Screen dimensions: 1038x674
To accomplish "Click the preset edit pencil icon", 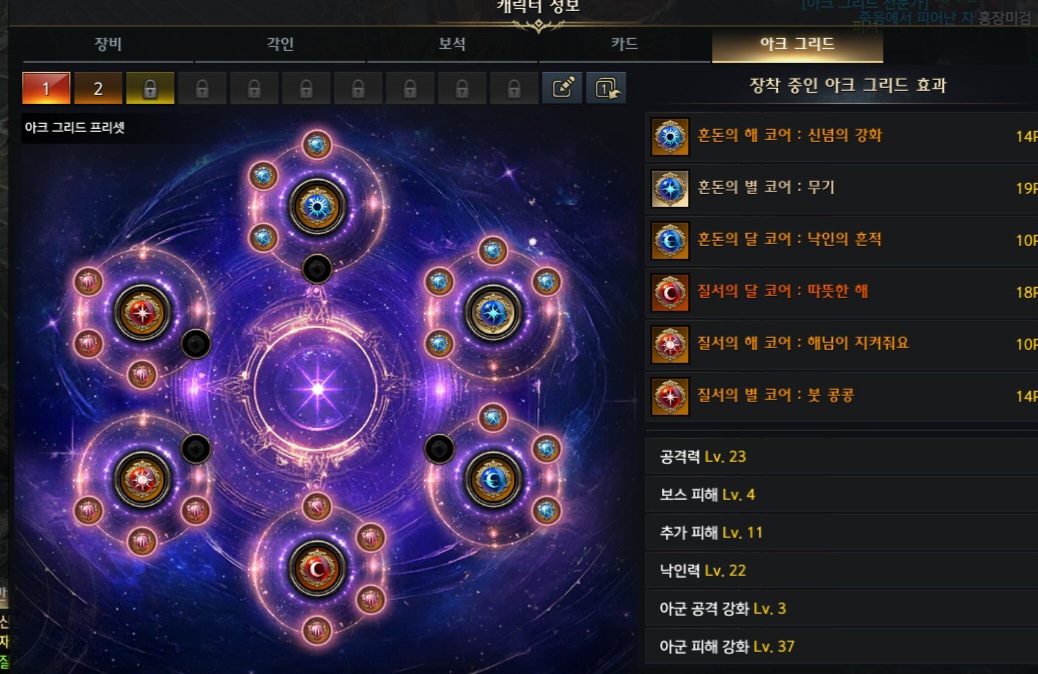I will 562,87.
